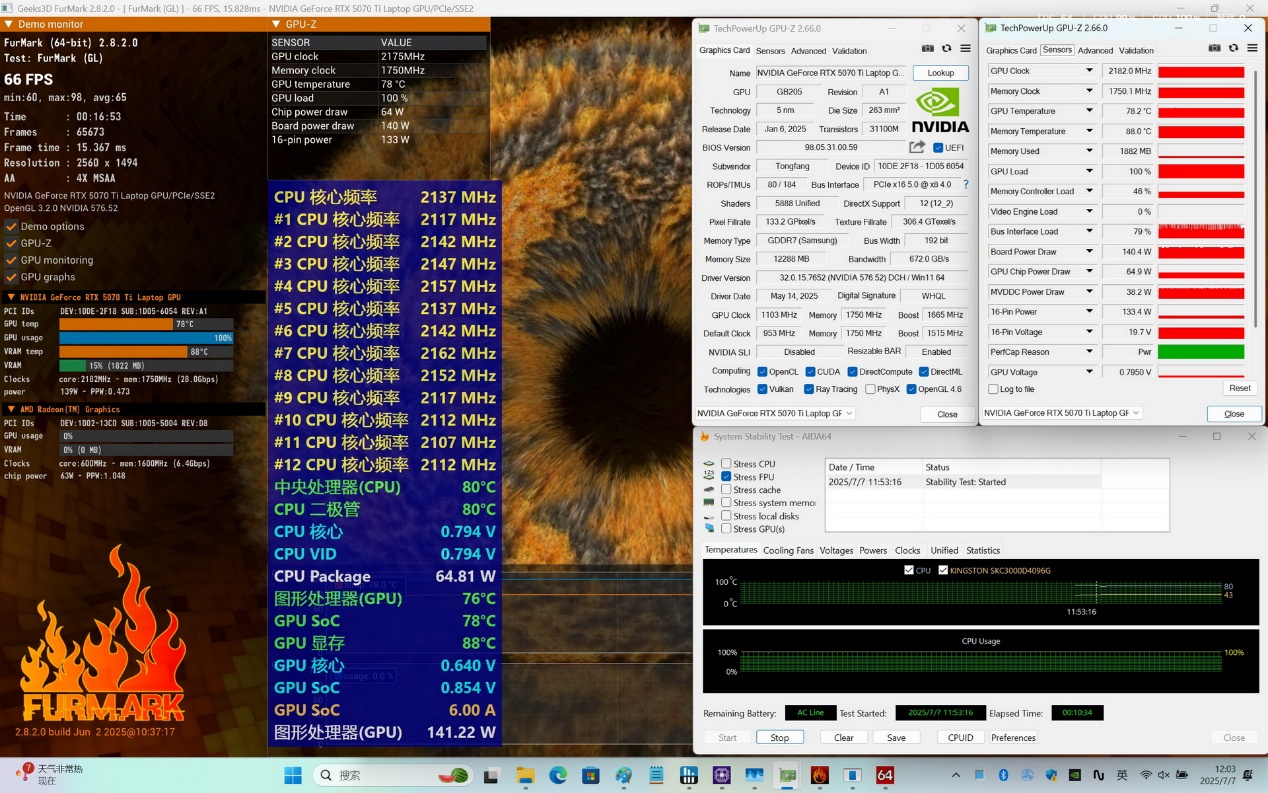The height and width of the screenshot is (793, 1268).
Task: Open Statistics tab in AIDA64
Action: point(983,550)
